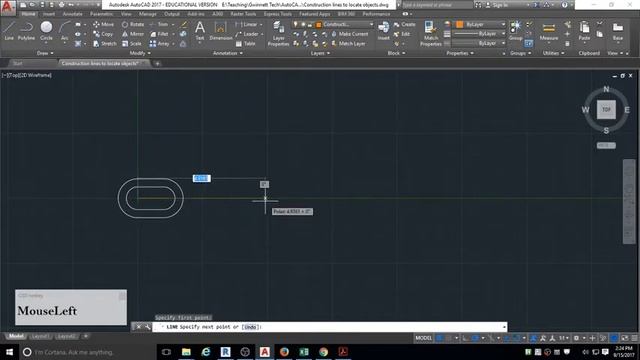Click the Linear dimension button
The width and height of the screenshot is (640, 360).
pos(247,24)
